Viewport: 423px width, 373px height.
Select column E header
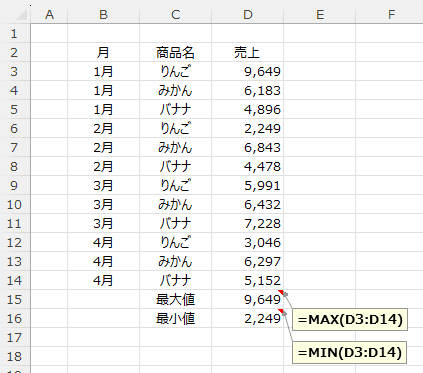coord(320,15)
